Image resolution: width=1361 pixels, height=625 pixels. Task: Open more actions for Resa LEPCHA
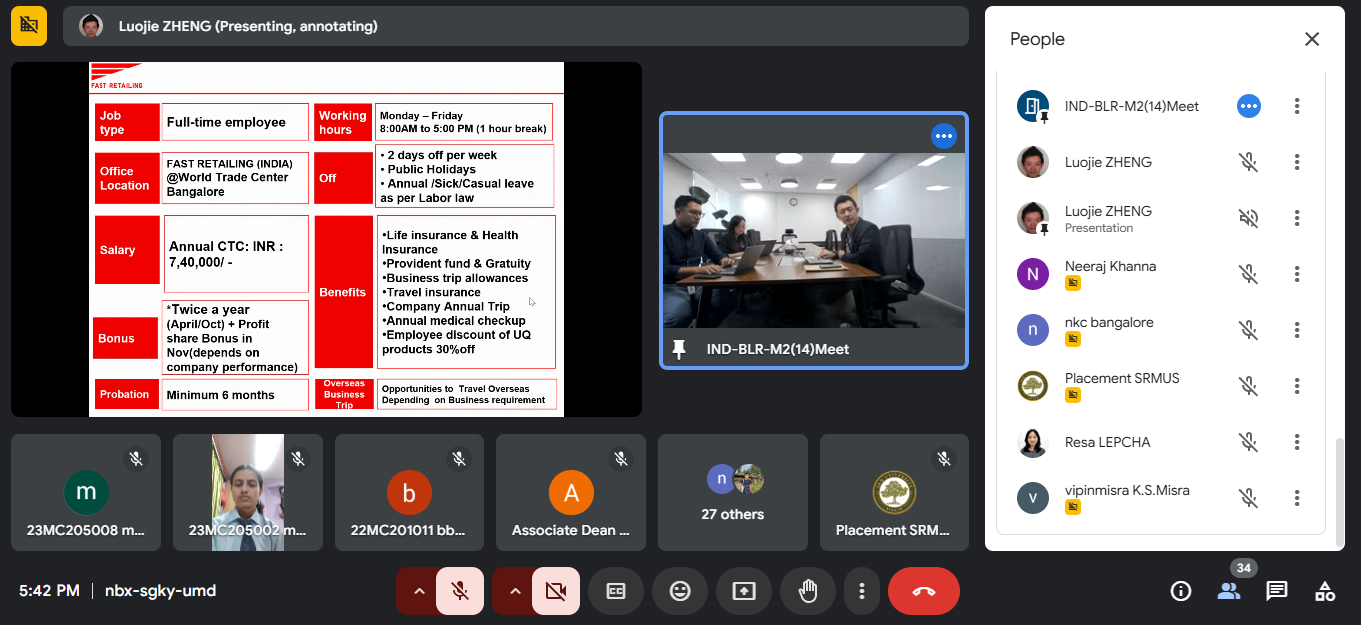(1297, 442)
